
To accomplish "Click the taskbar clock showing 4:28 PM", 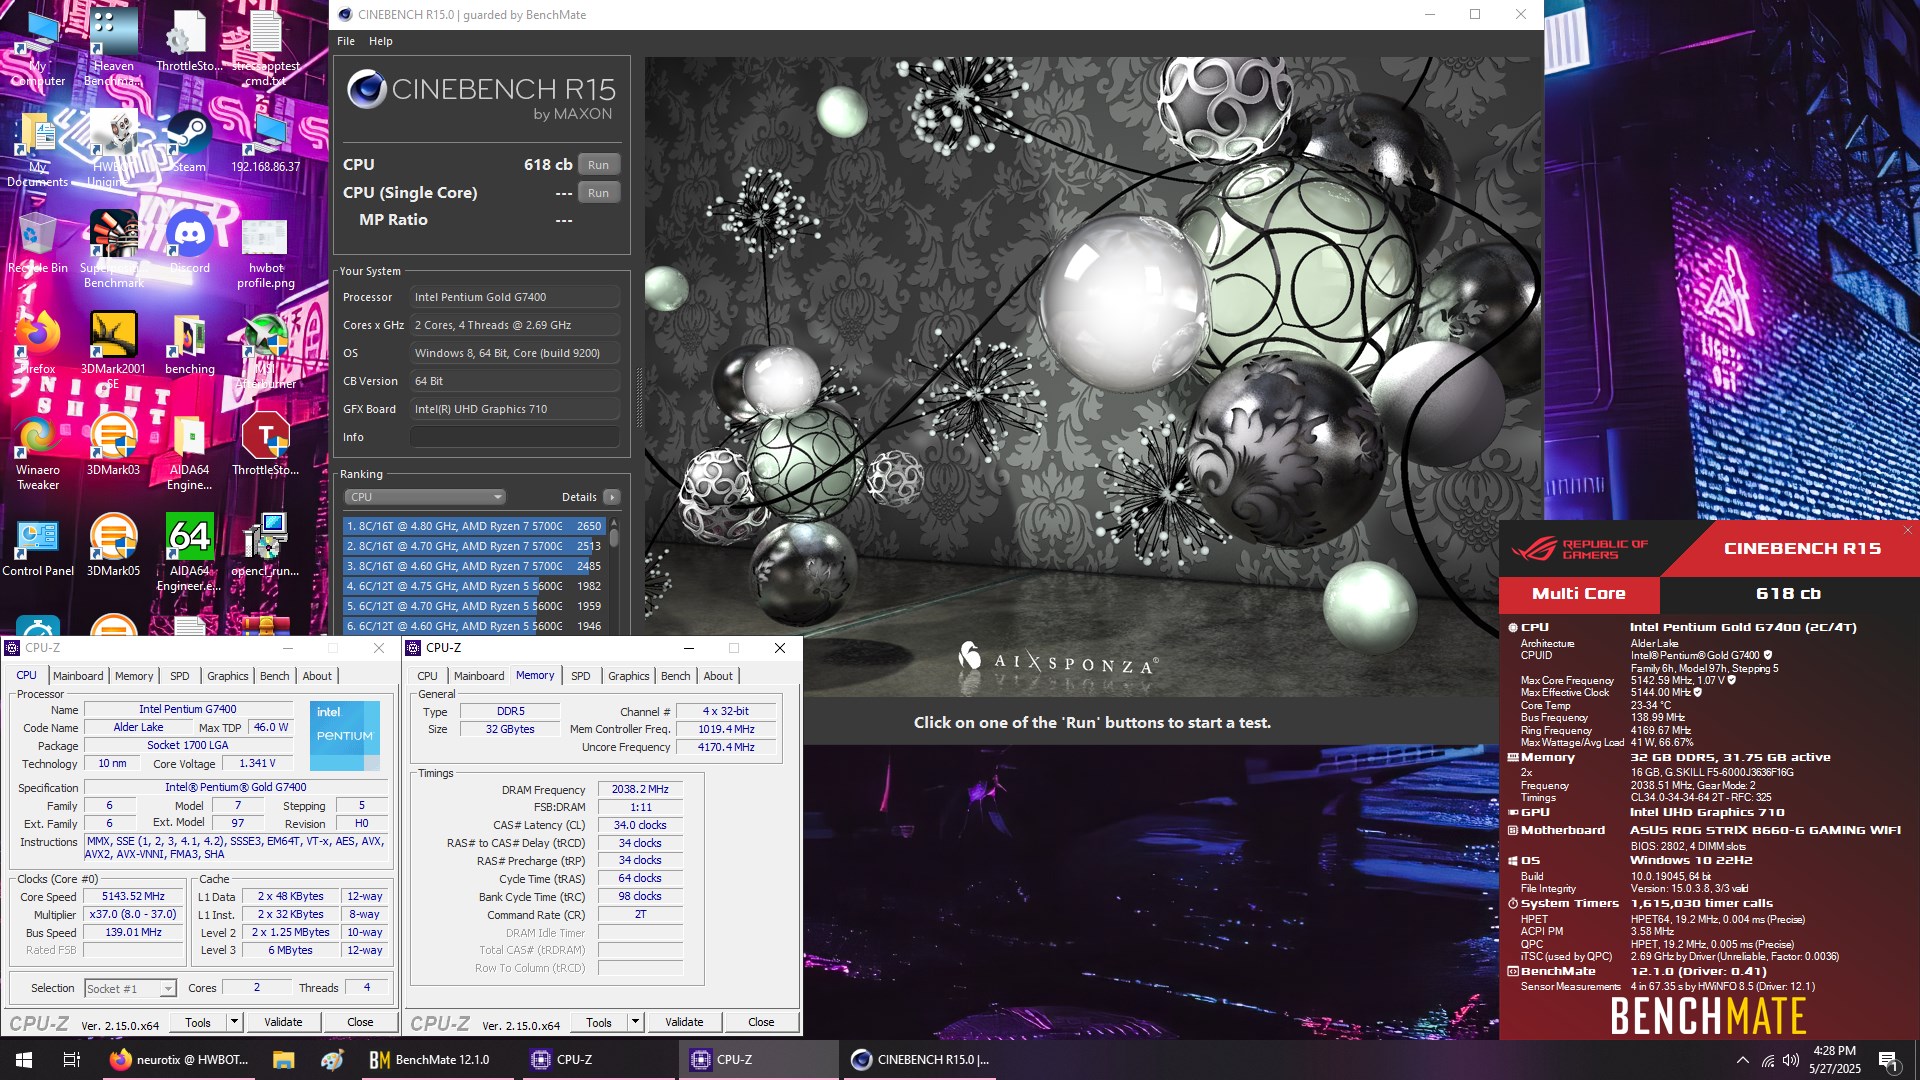I will click(x=1834, y=1060).
